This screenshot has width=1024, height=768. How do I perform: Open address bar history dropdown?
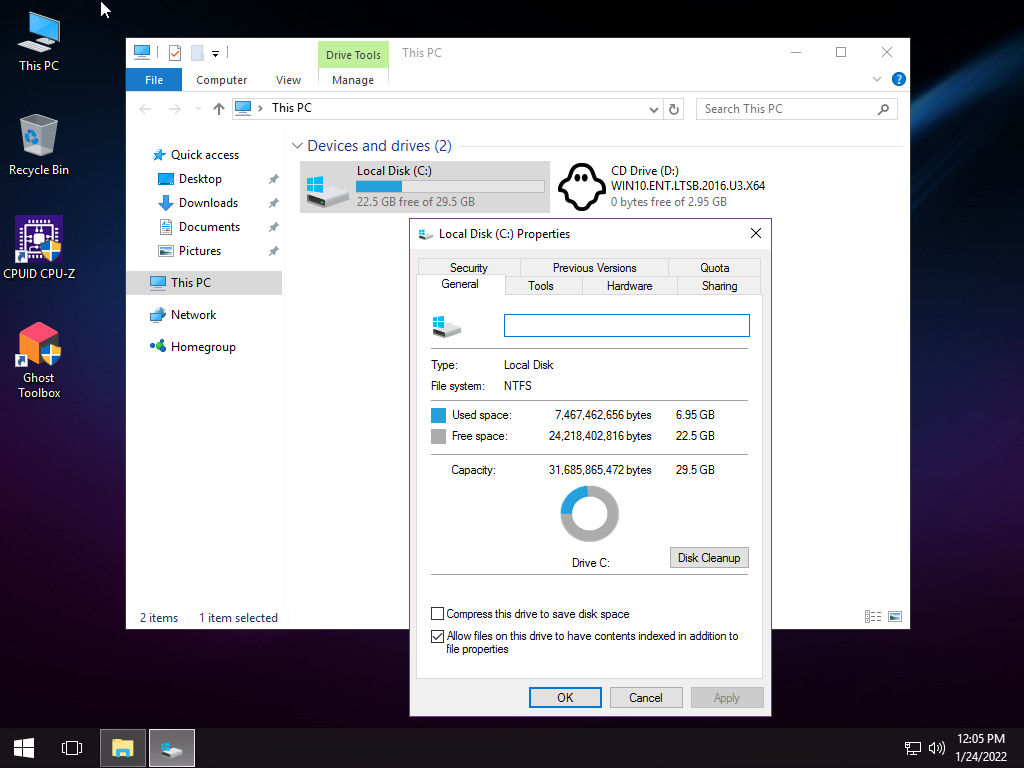(x=653, y=109)
